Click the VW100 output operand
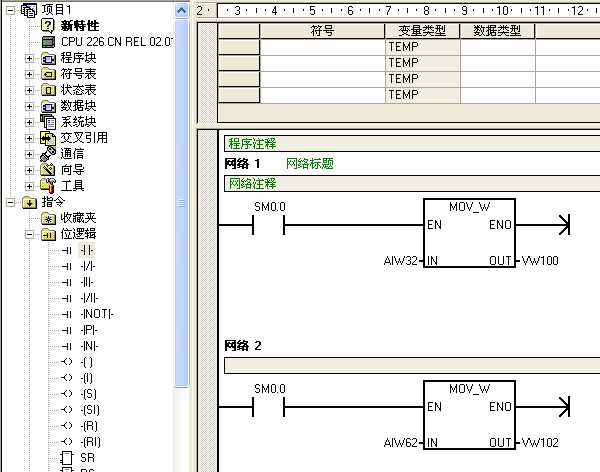 (x=540, y=261)
